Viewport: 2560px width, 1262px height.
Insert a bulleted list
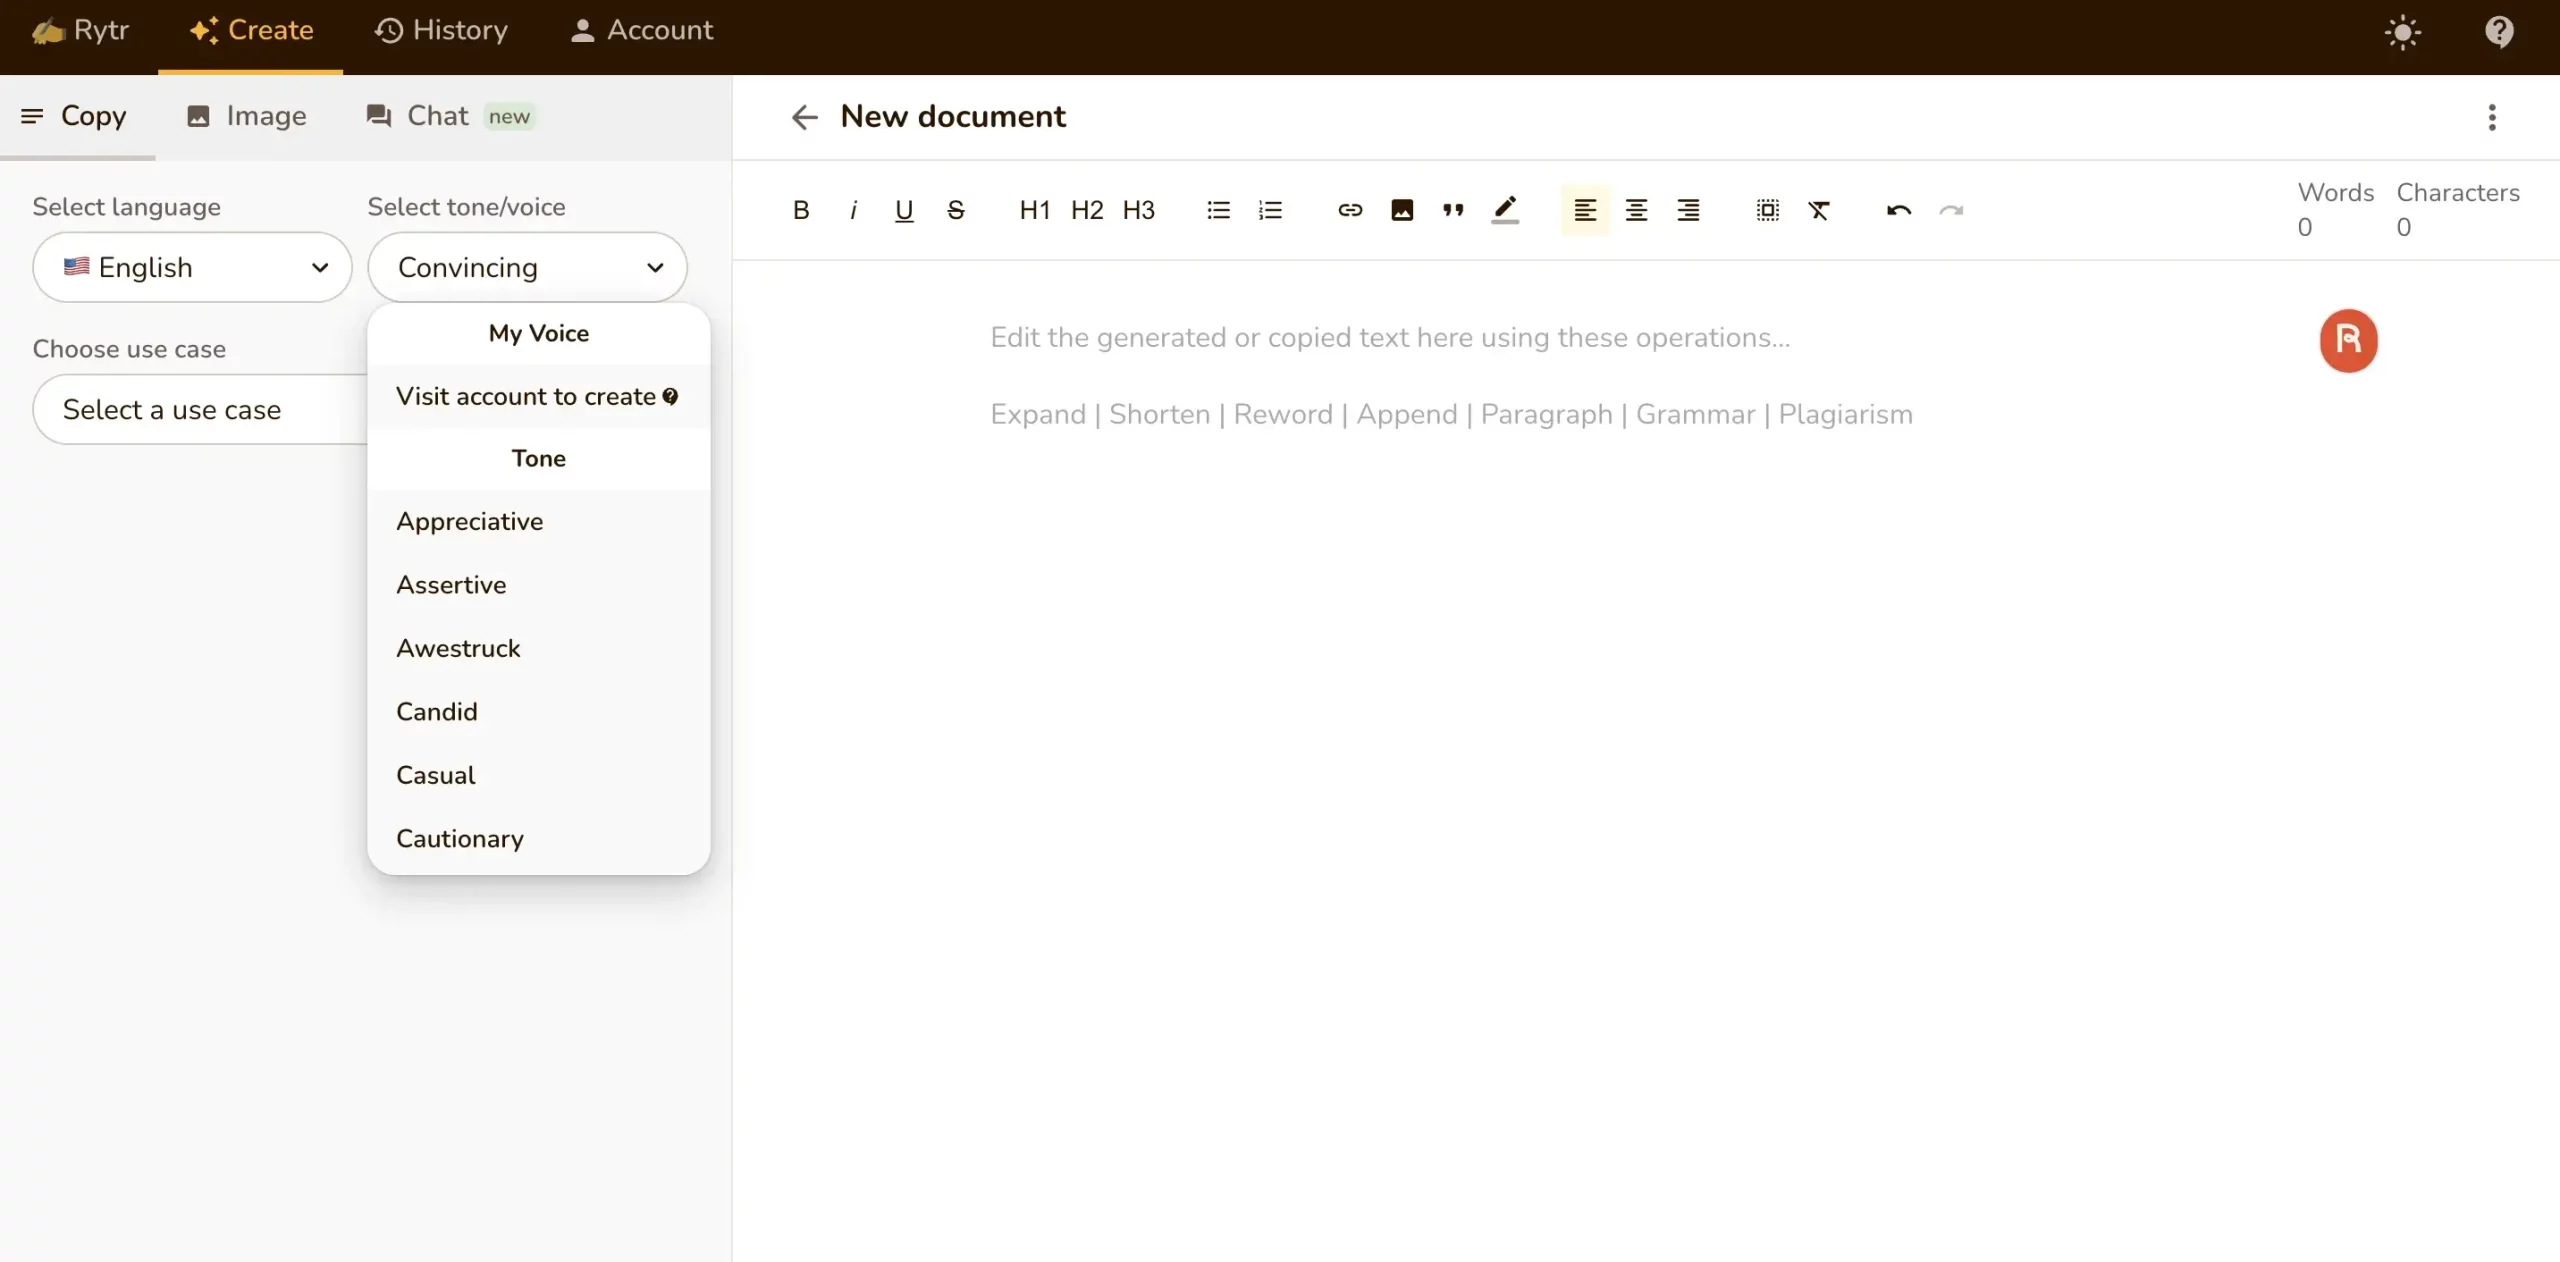coord(1218,210)
